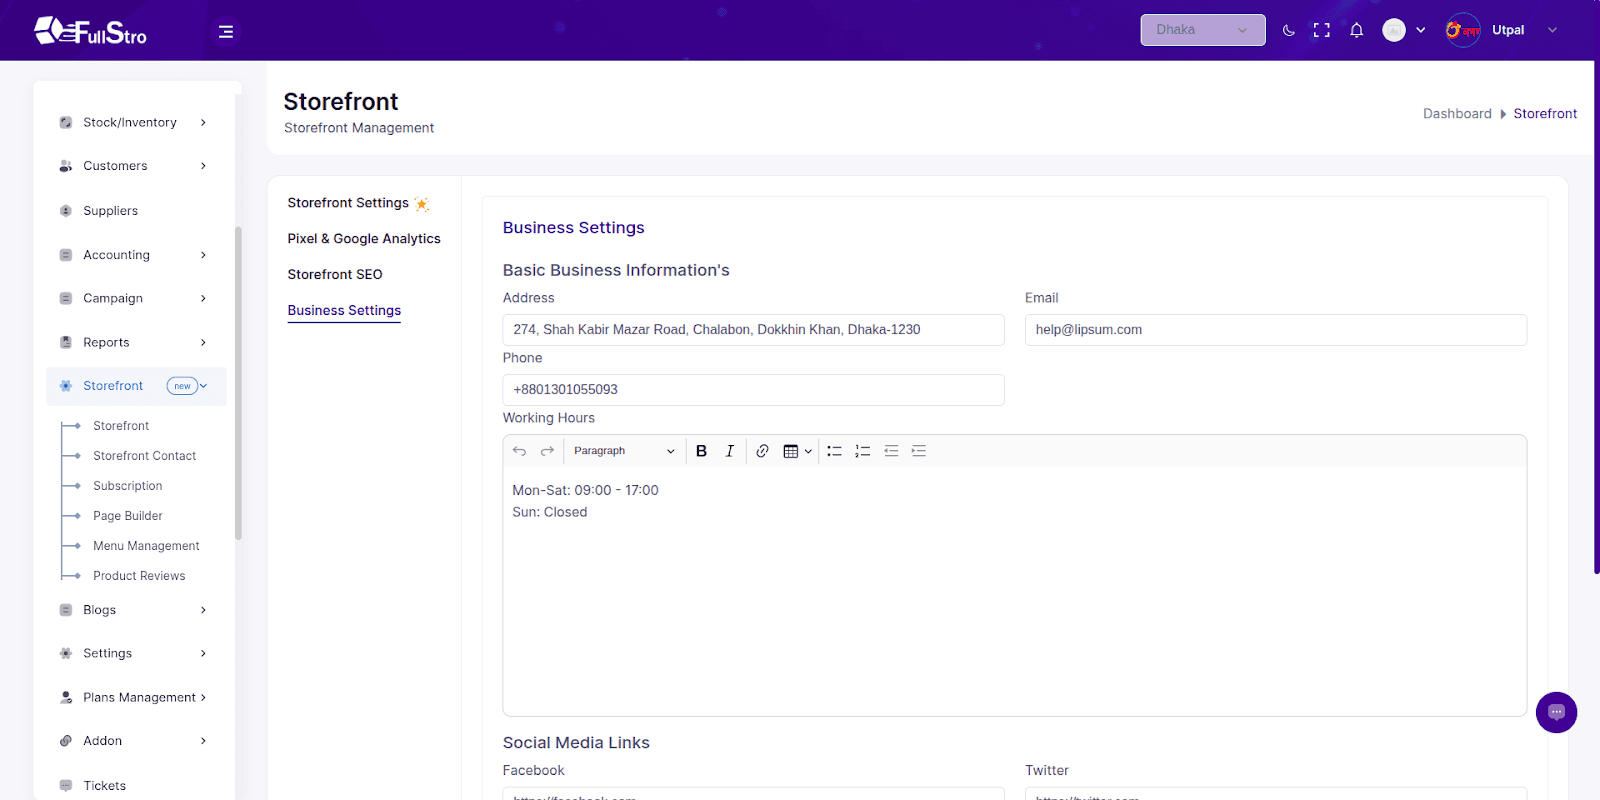Collapse the Storefront sidebar menu
This screenshot has width=1600, height=800.
point(203,386)
